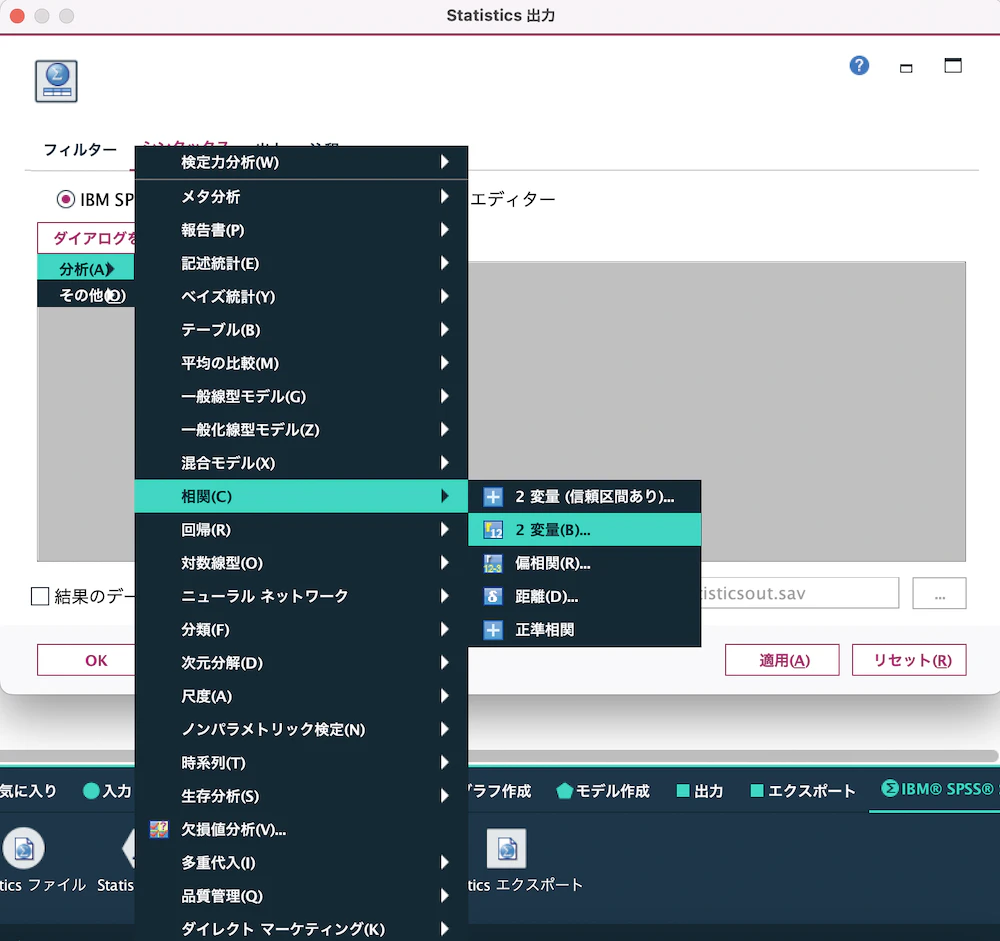This screenshot has width=1000, height=941.
Task: Select 一般化線型モデル(Z) menu entry
Action: click(301, 429)
